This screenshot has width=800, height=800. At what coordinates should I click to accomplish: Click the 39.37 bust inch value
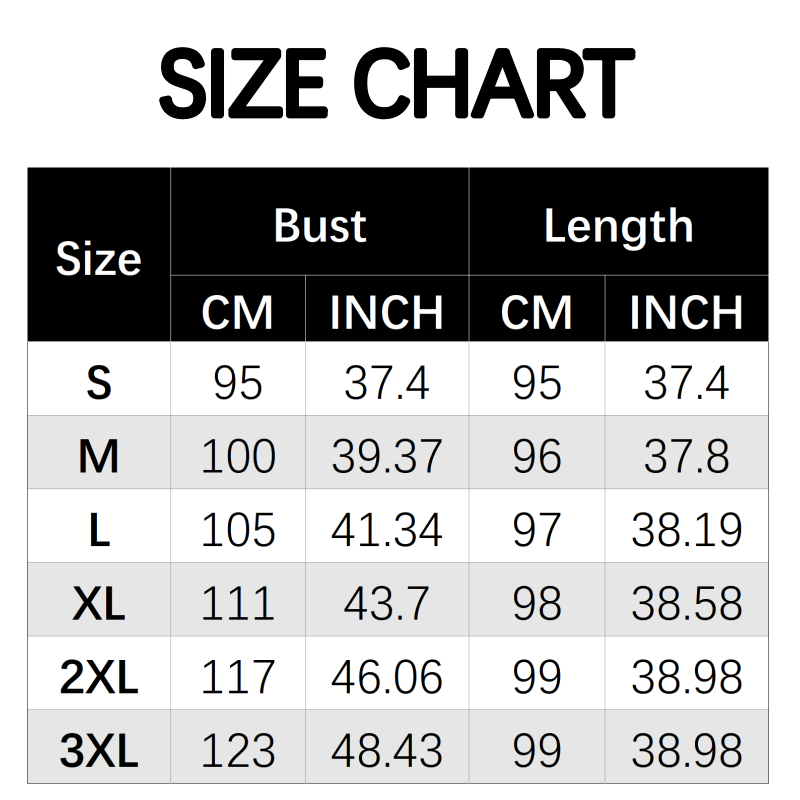(x=386, y=457)
